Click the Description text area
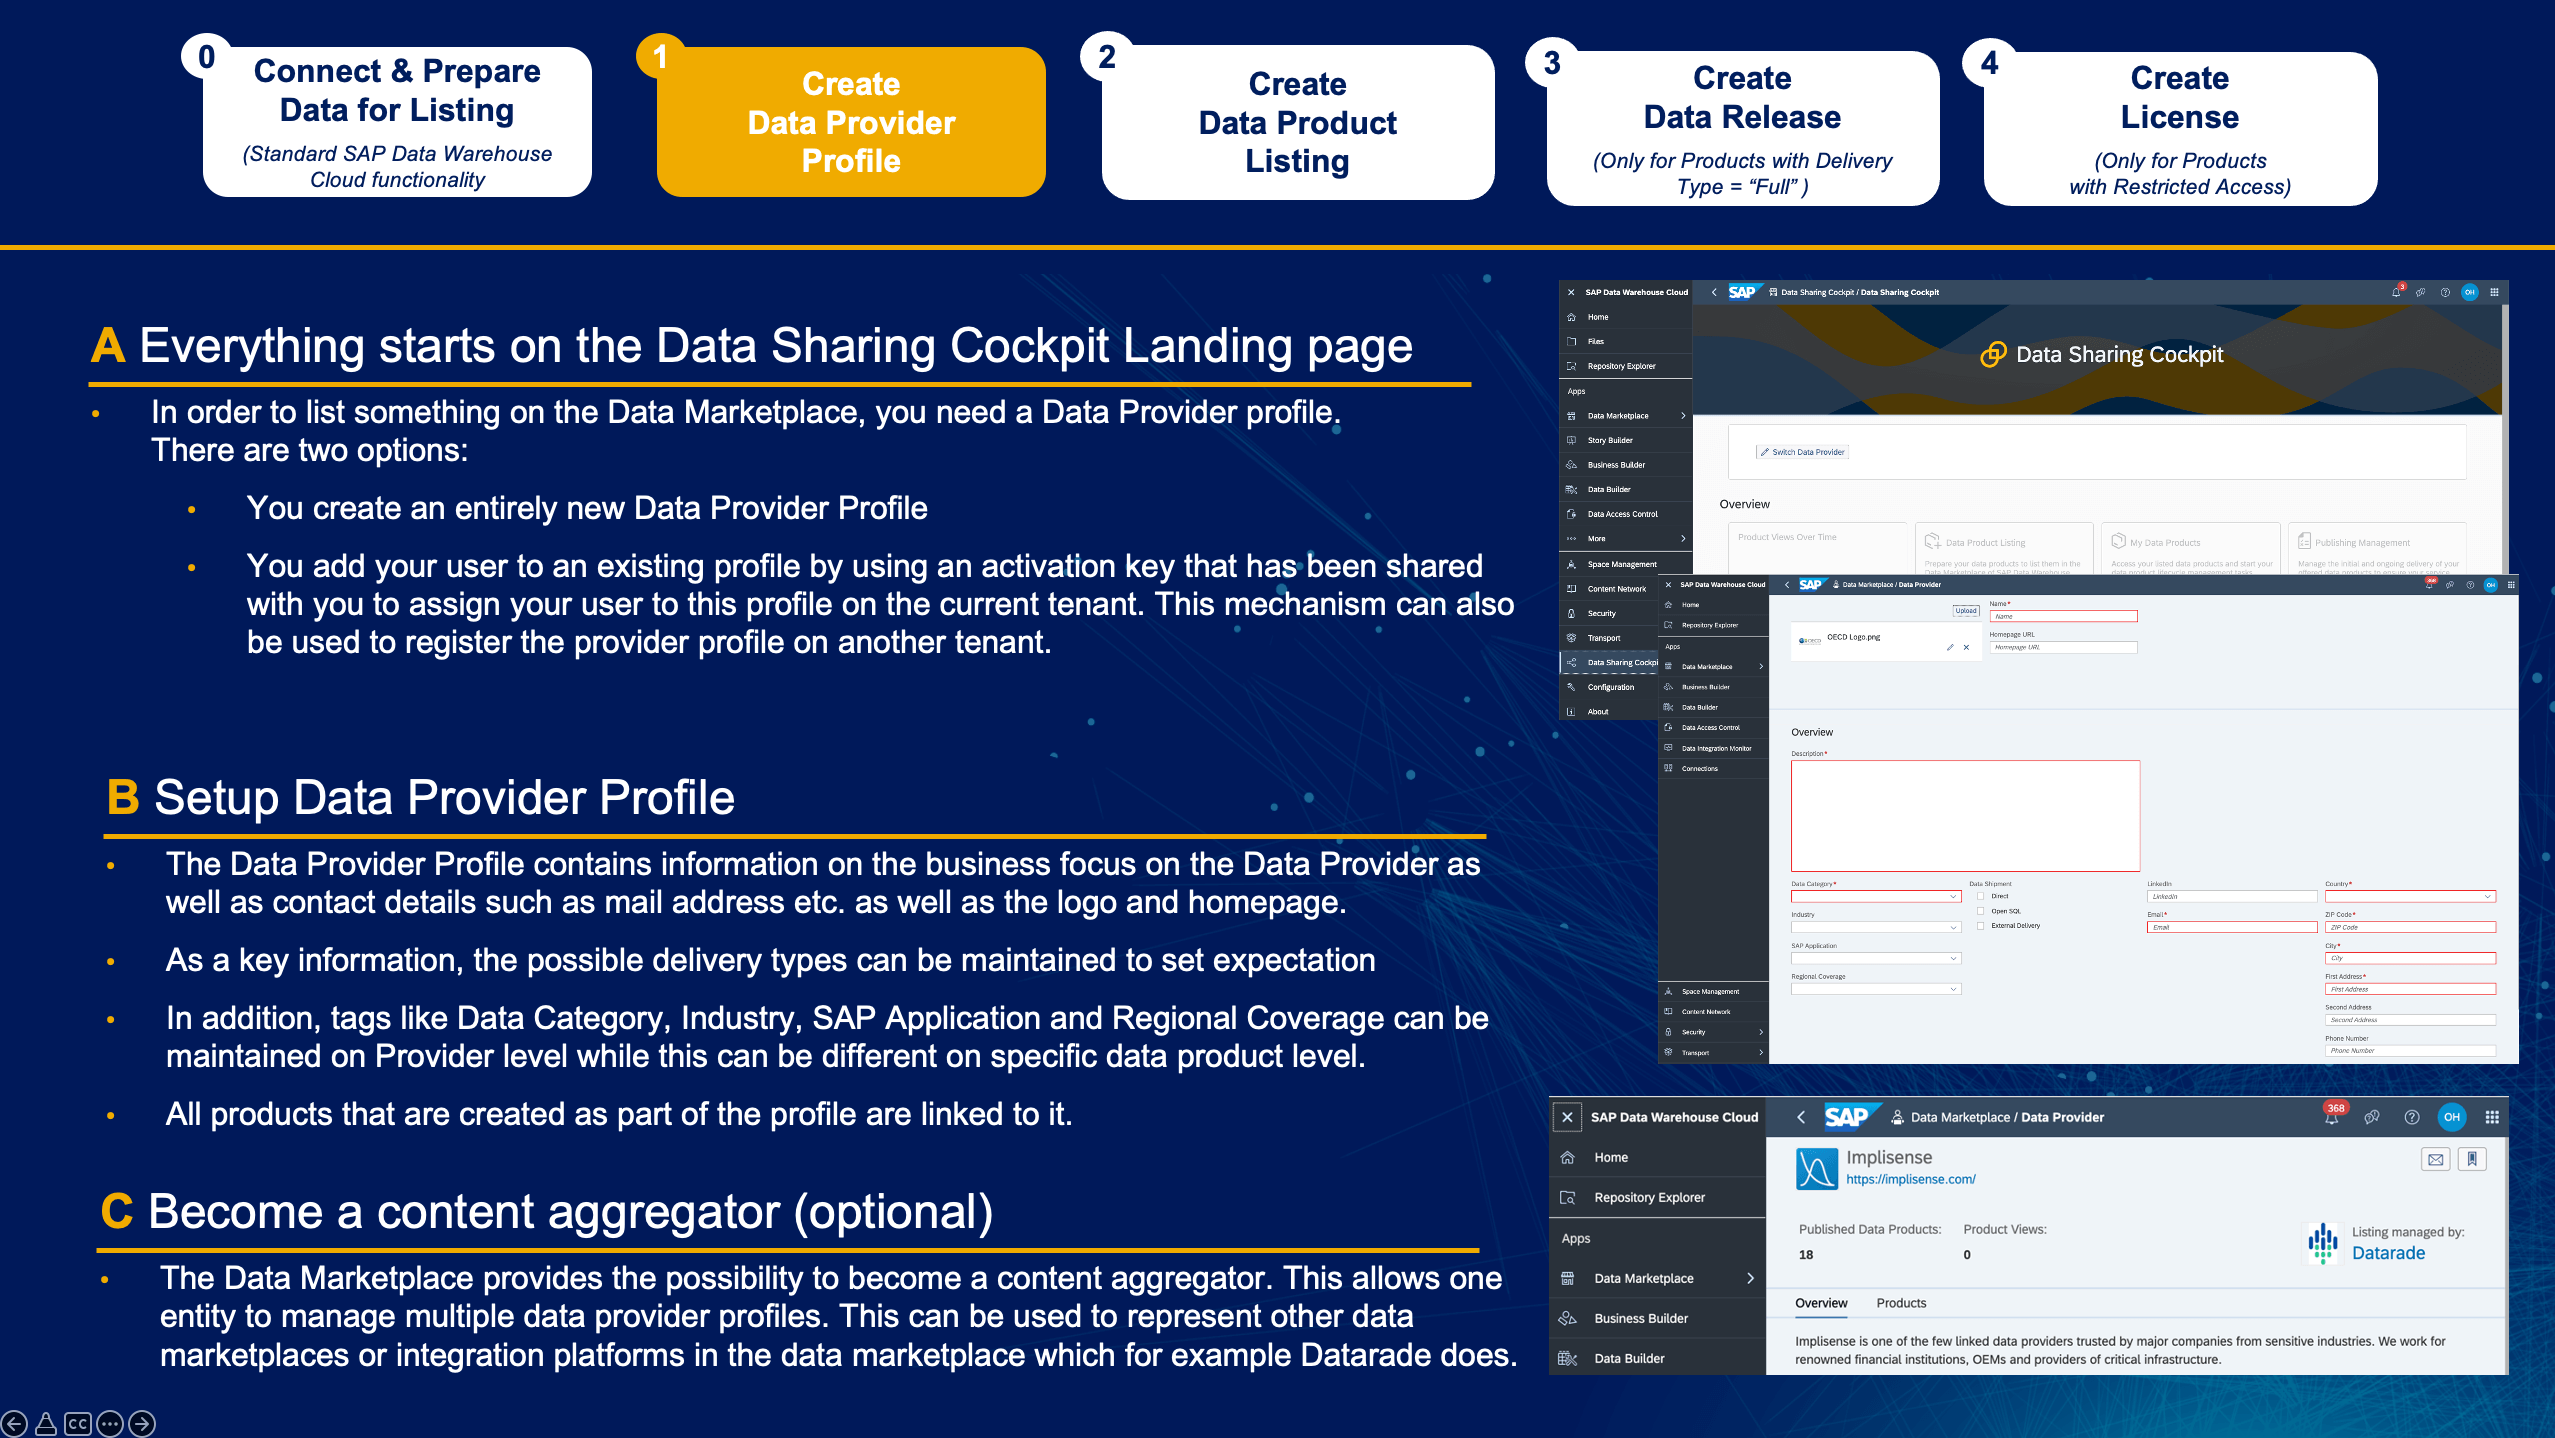The height and width of the screenshot is (1438, 2555). pos(1965,815)
